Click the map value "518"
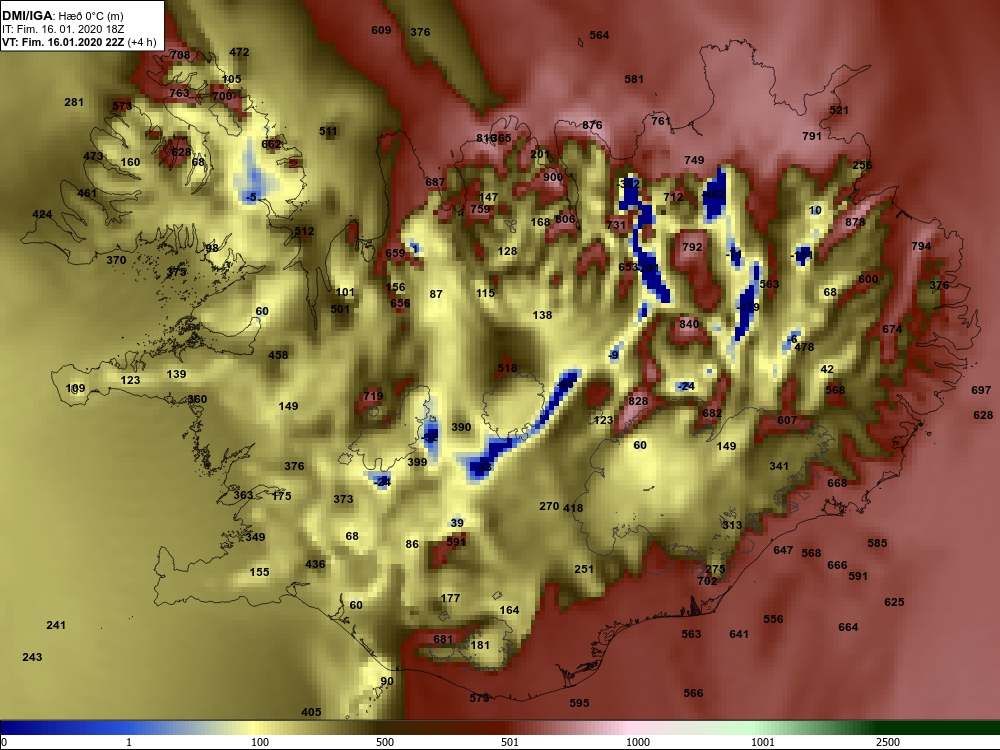This screenshot has width=1000, height=750. tap(507, 368)
